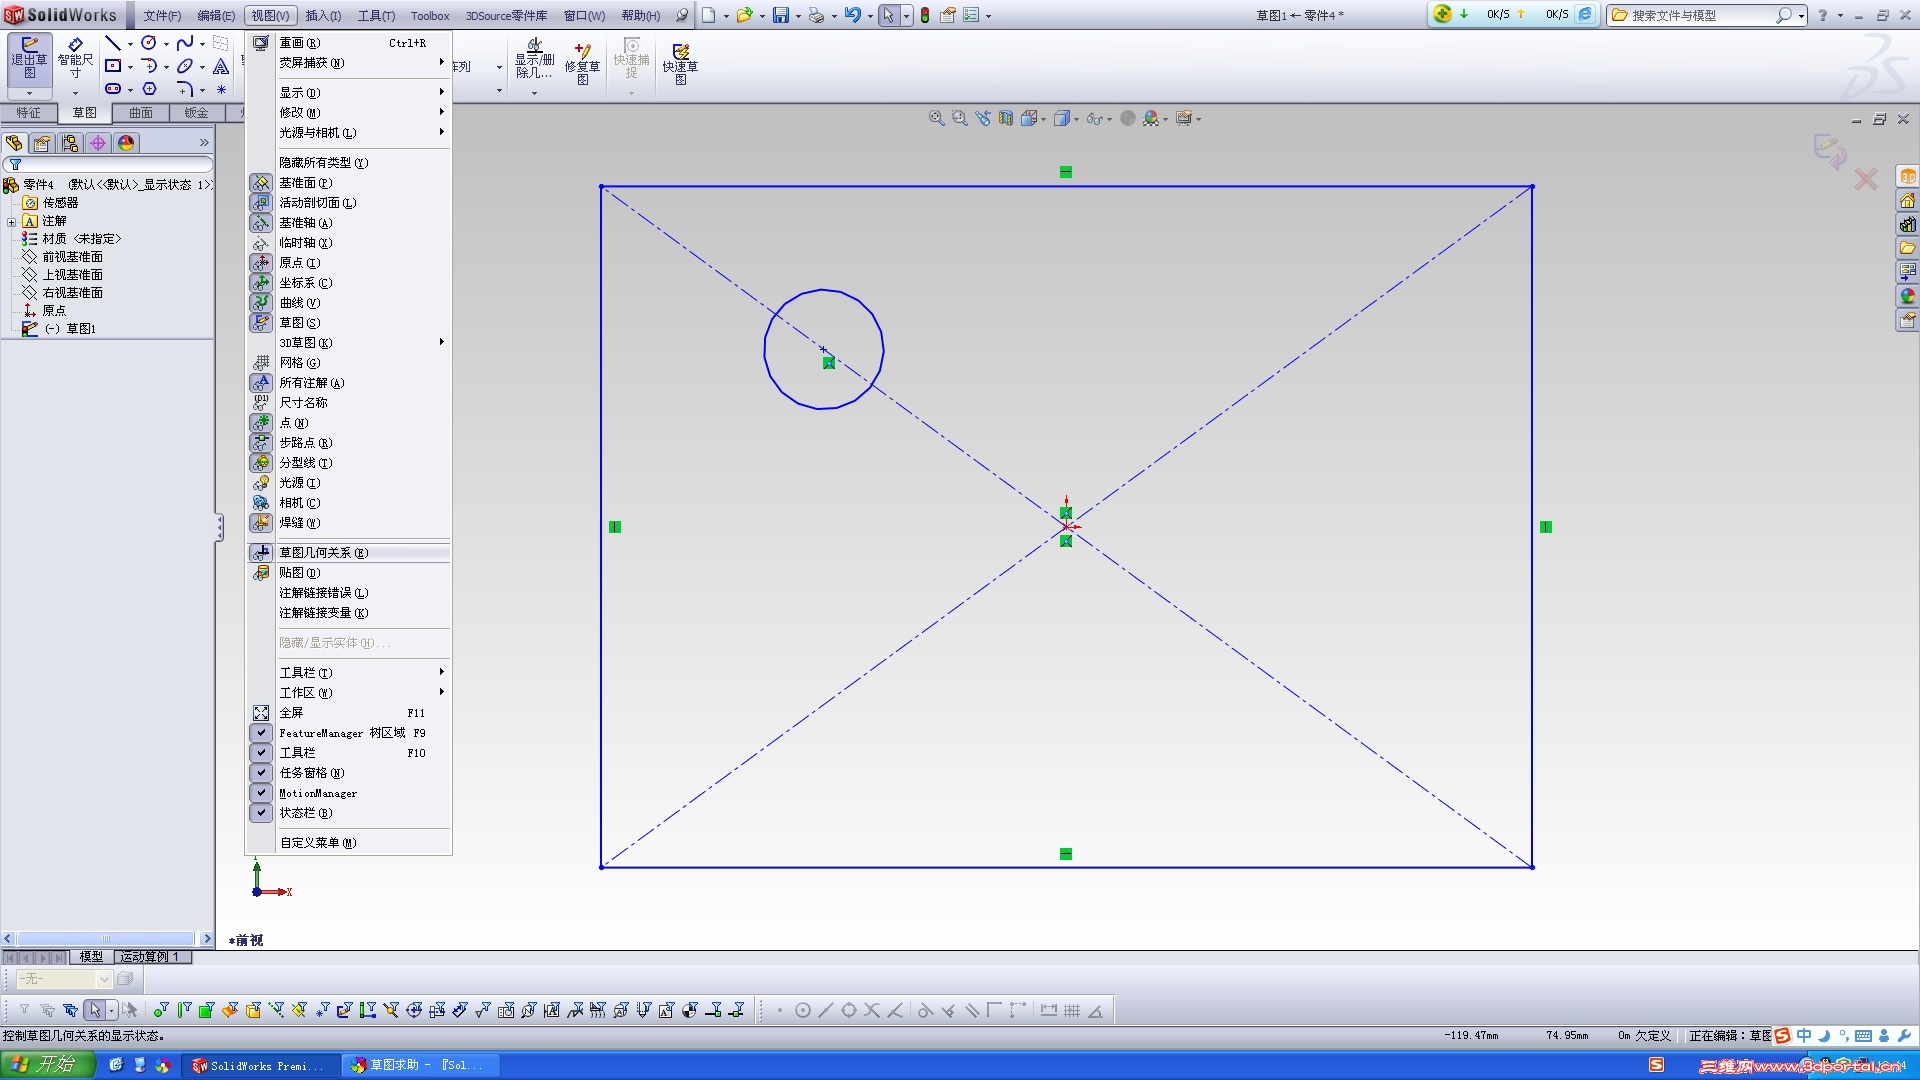Viewport: 1920px width, 1080px height.
Task: Switch to the 曲面 tab
Action: click(140, 113)
